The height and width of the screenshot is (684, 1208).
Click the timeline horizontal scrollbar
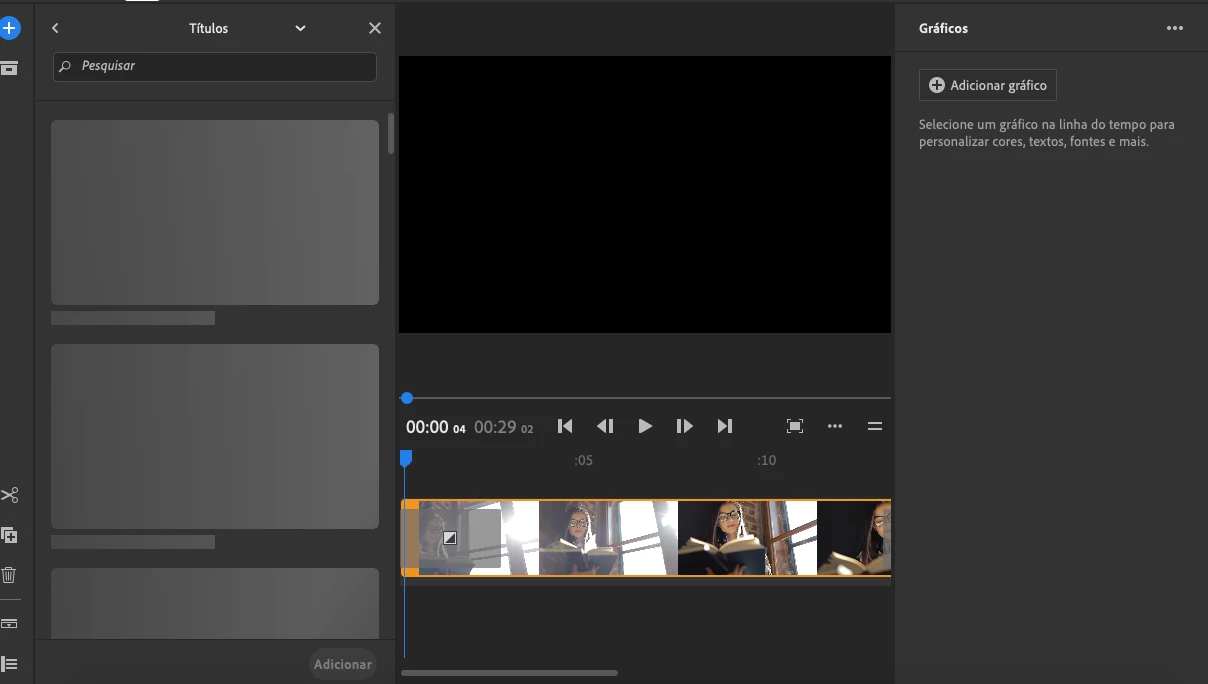coord(509,673)
